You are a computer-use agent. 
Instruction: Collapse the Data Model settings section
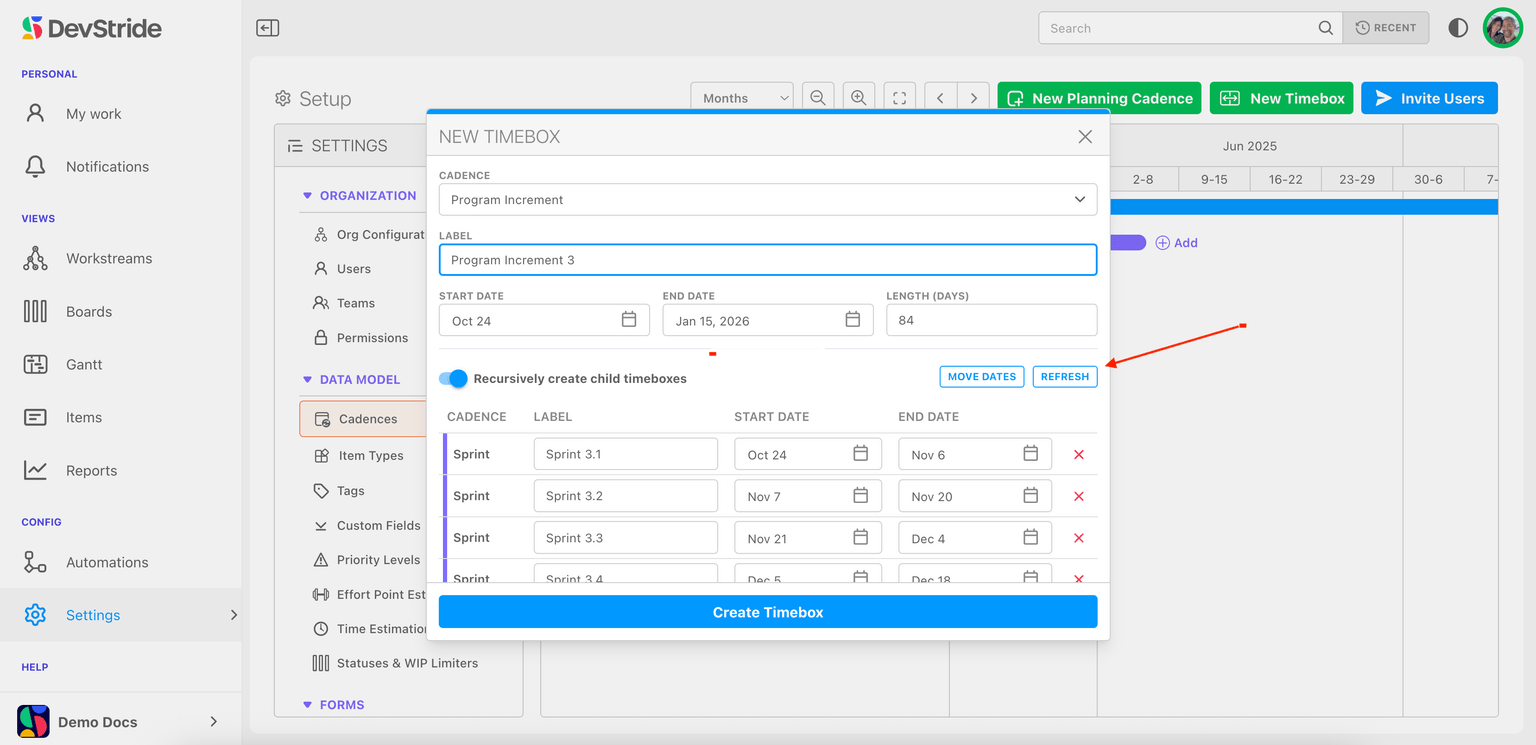click(x=307, y=380)
